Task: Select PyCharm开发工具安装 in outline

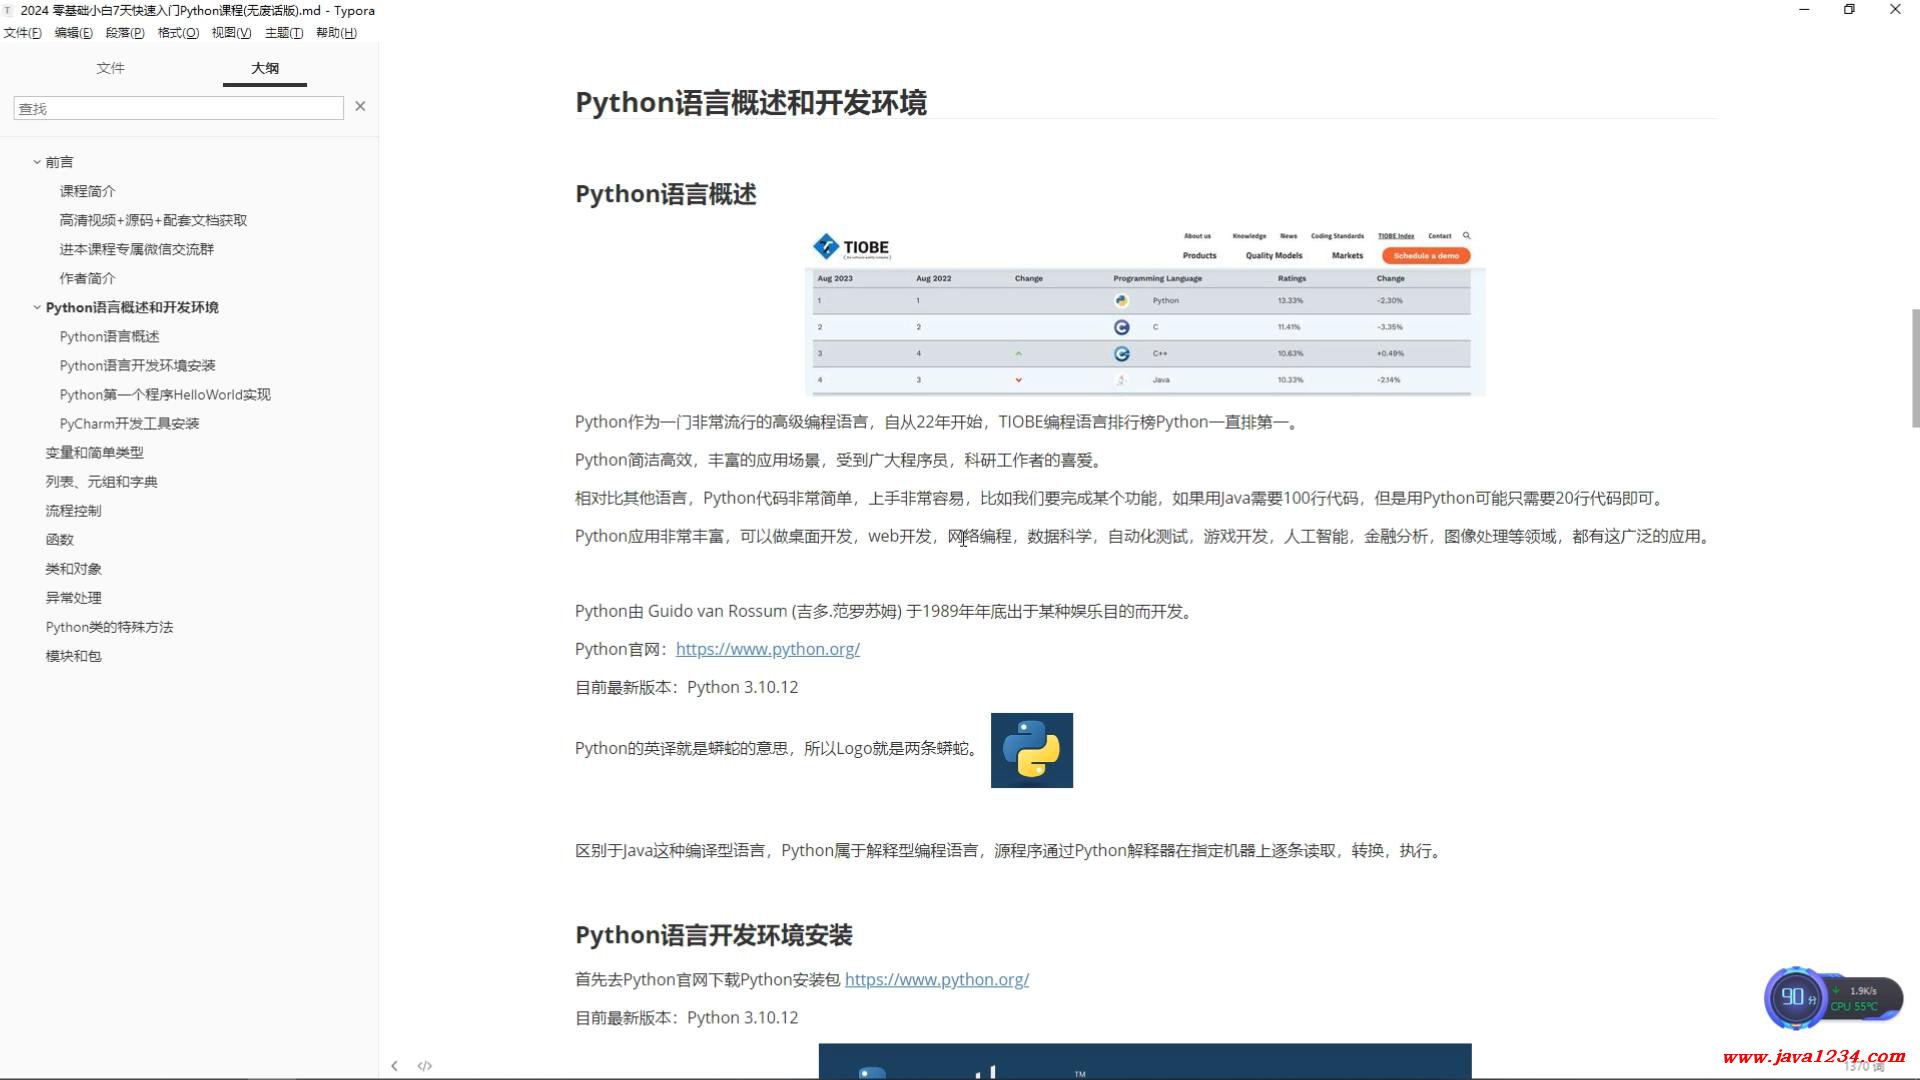Action: pyautogui.click(x=129, y=423)
